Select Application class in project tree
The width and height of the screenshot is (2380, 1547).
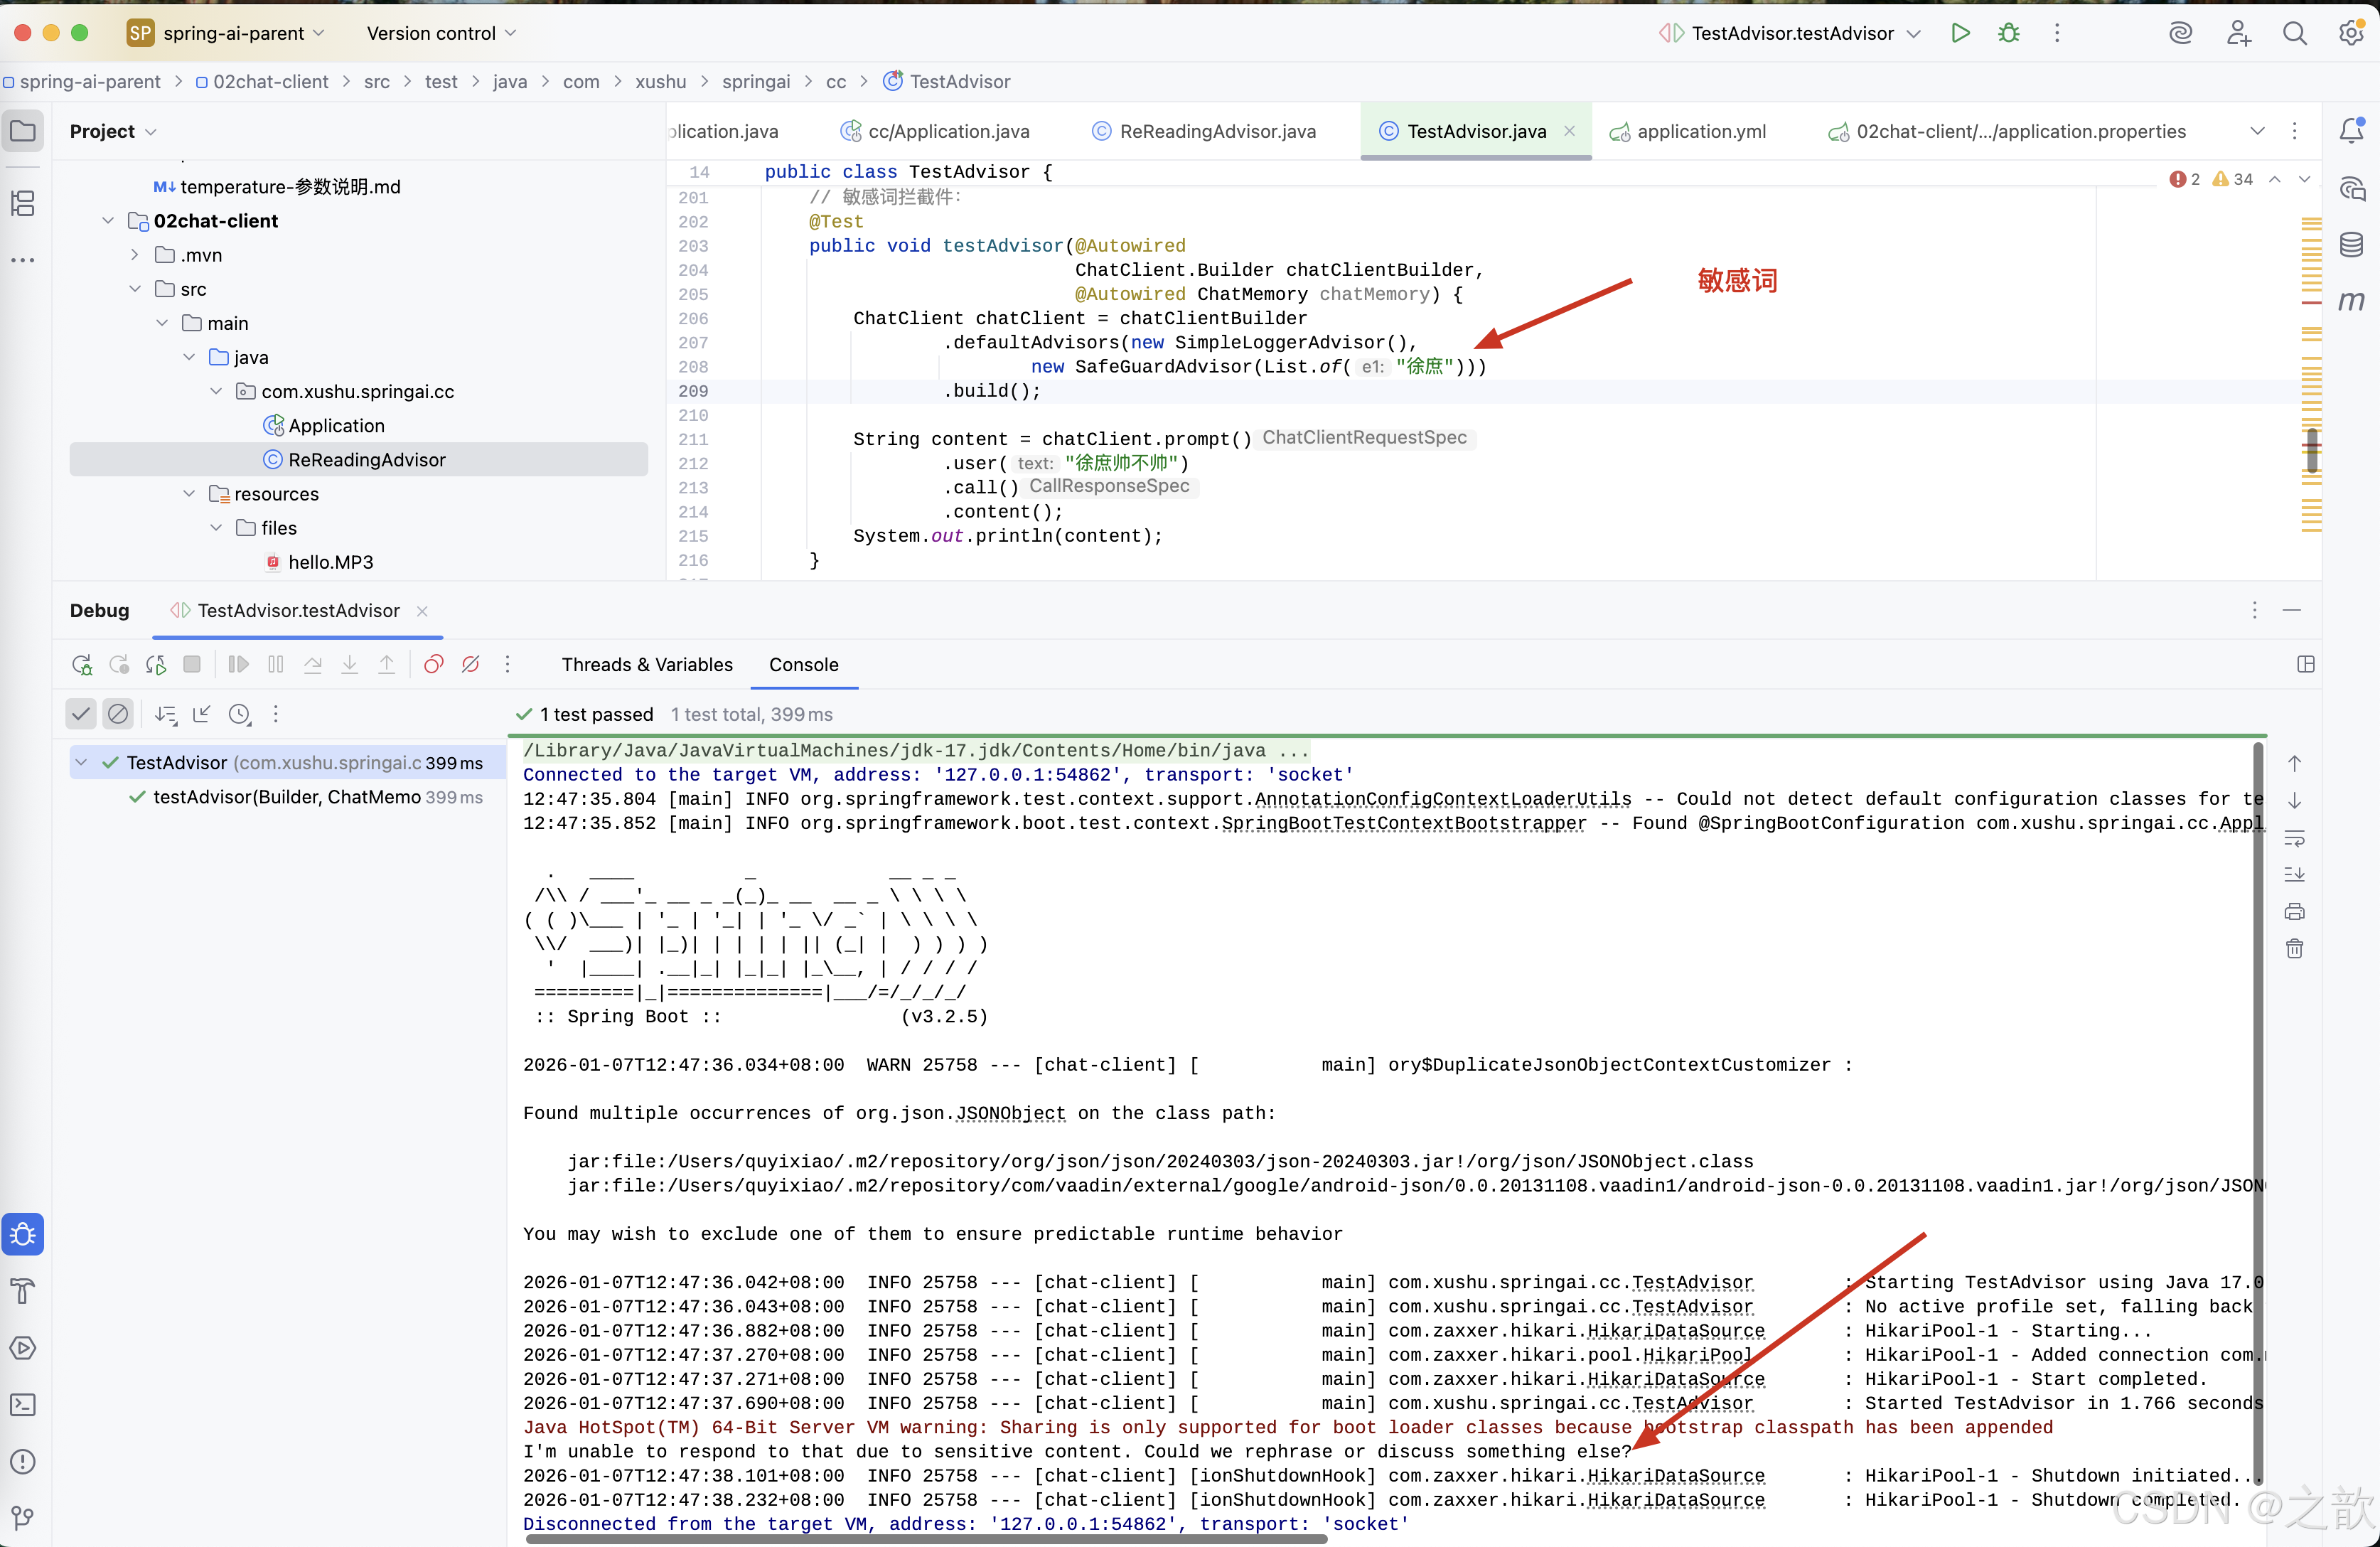coord(336,426)
